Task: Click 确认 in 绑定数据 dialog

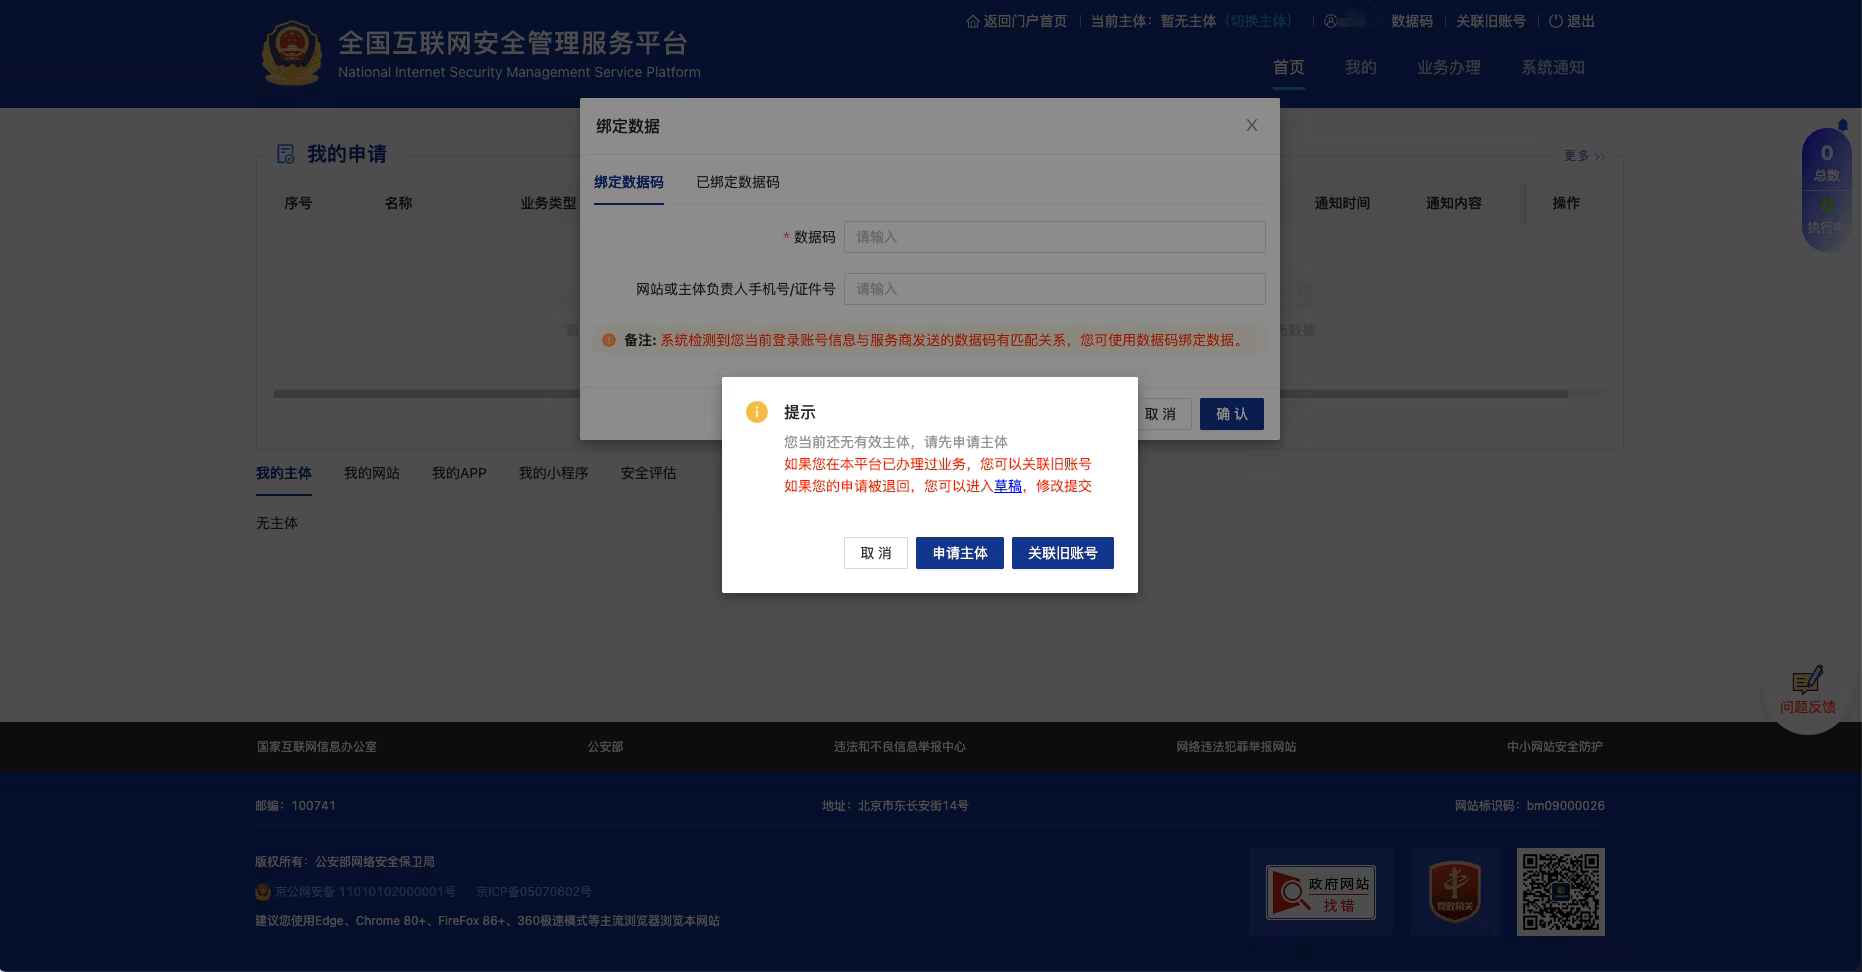Action: [x=1231, y=414]
